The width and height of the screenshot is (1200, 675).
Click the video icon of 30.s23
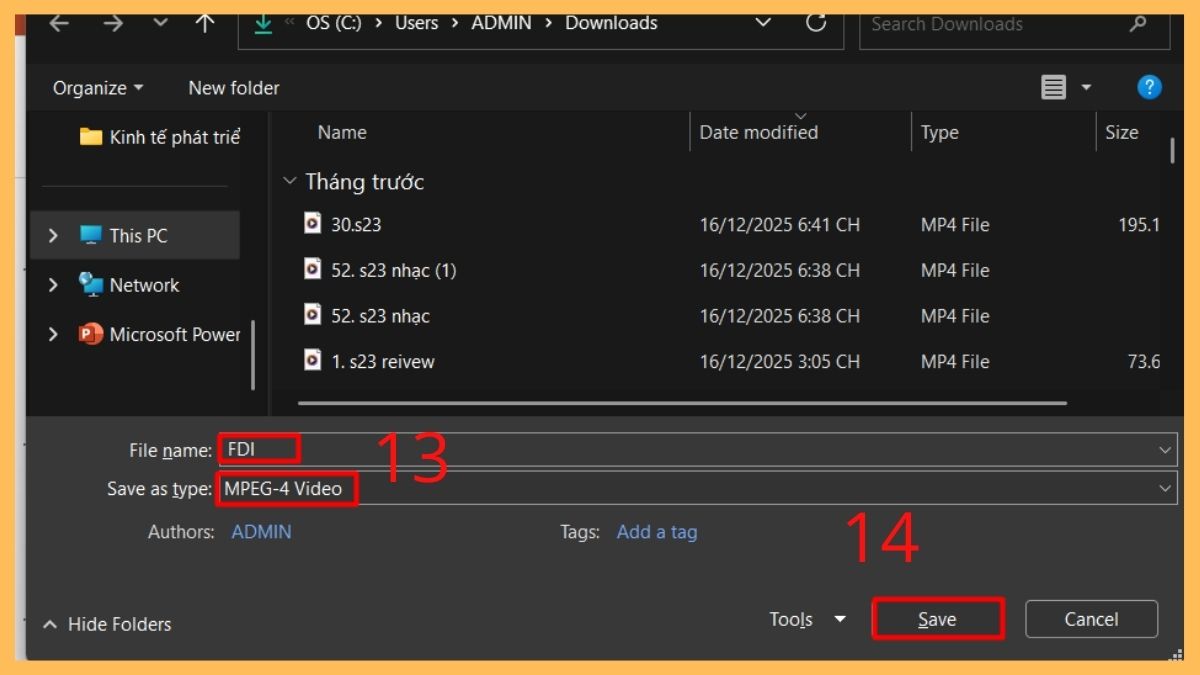(313, 223)
